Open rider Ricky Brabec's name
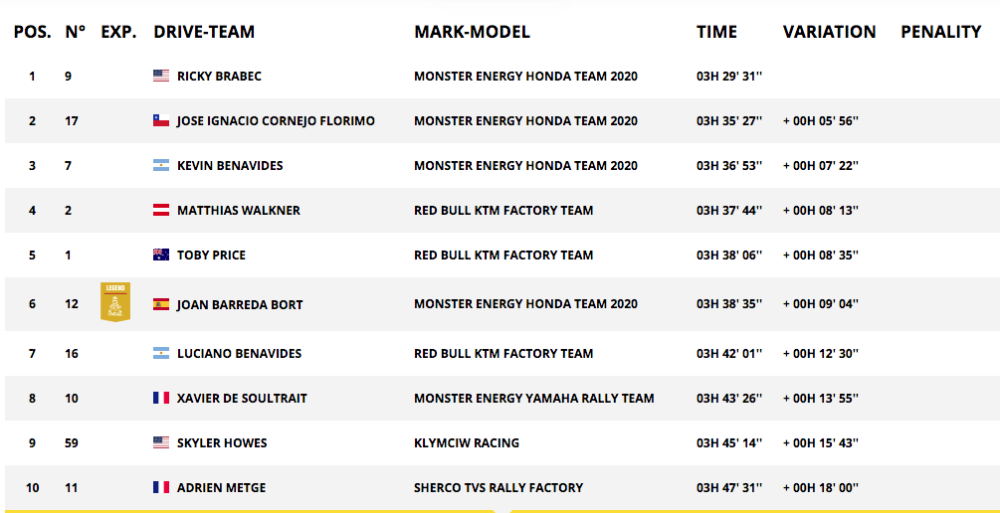This screenshot has height=513, width=1000. (x=219, y=76)
